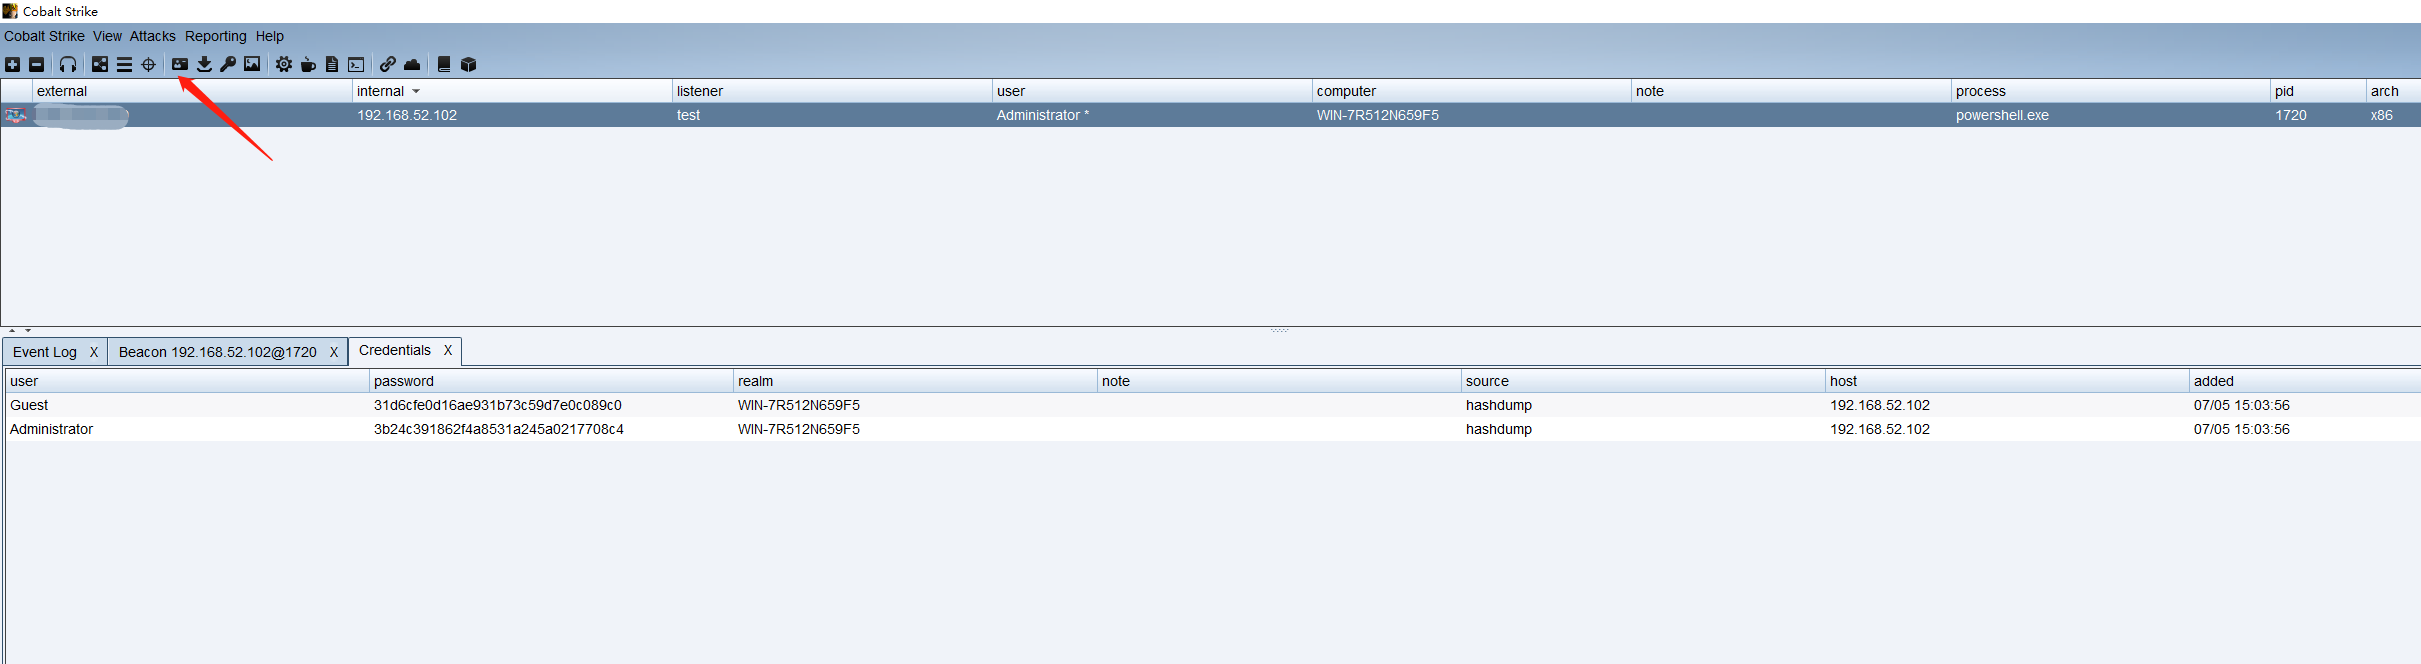Open Credentials with the ID card icon
The image size is (2421, 664).
point(180,64)
